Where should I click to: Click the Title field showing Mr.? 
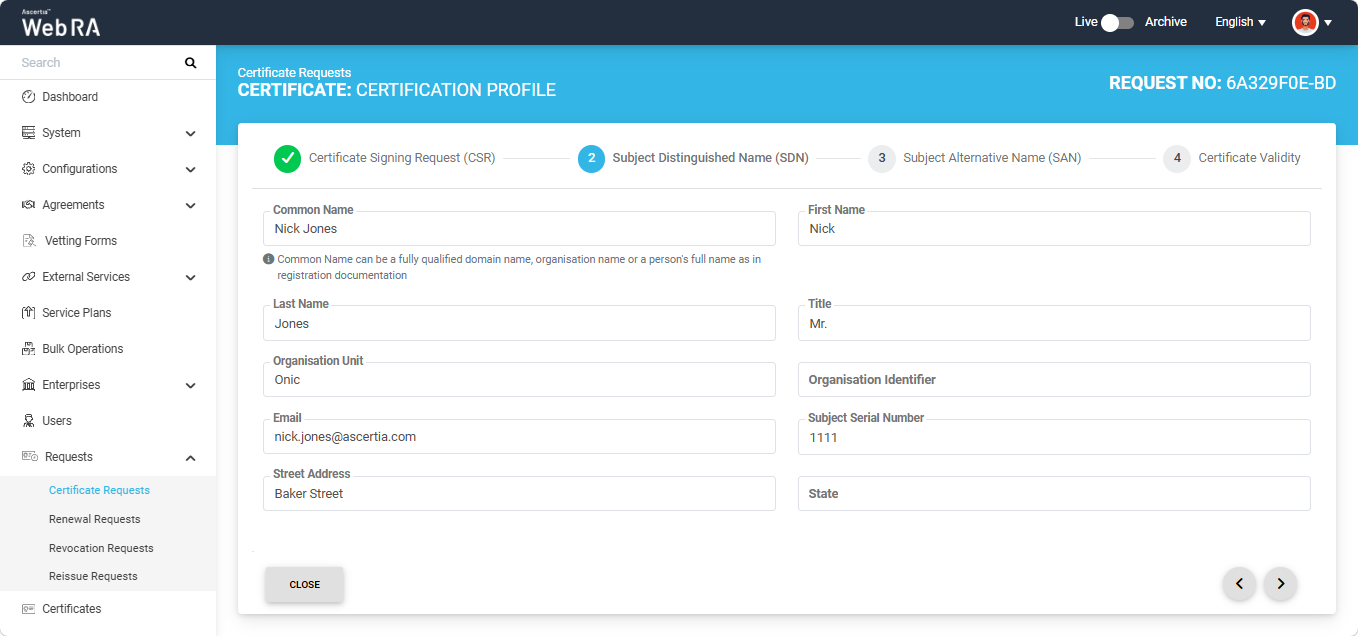click(1054, 323)
